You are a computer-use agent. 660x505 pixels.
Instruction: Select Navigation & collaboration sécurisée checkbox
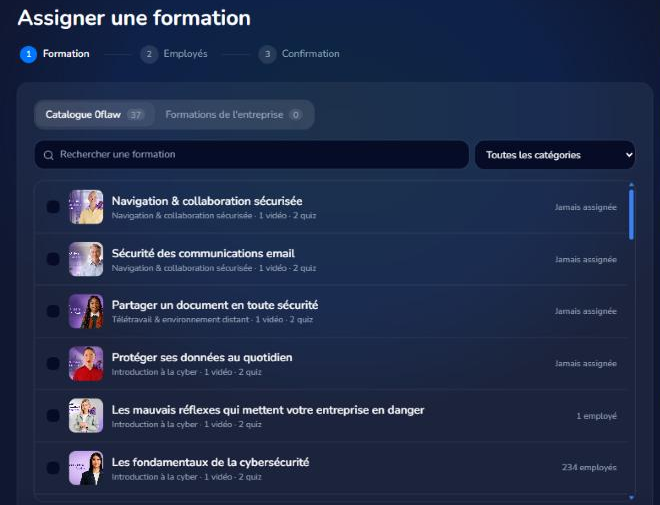click(53, 207)
